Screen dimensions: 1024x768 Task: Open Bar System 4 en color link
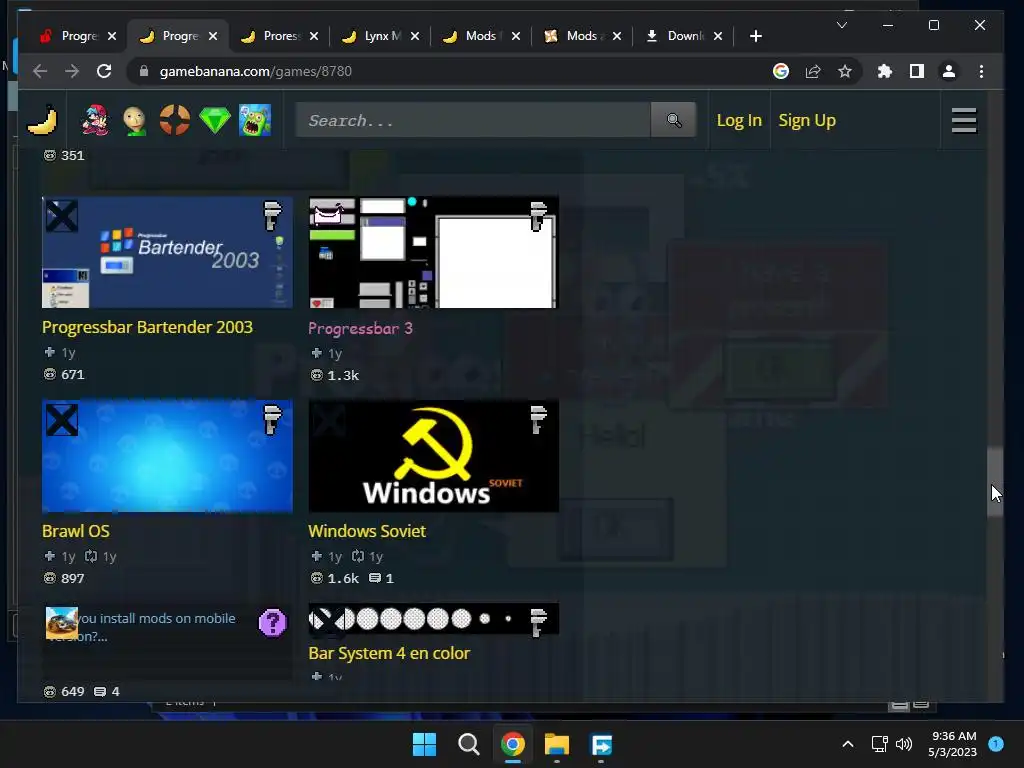coord(389,653)
